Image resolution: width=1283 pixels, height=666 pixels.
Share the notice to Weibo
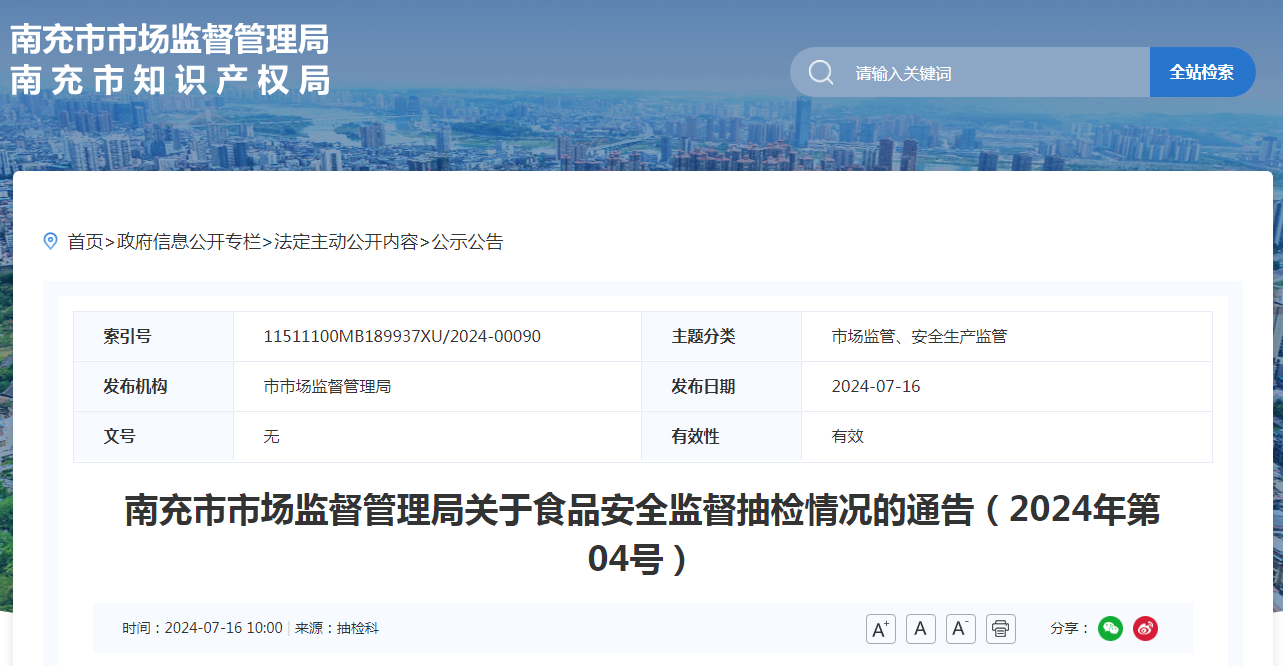1145,629
